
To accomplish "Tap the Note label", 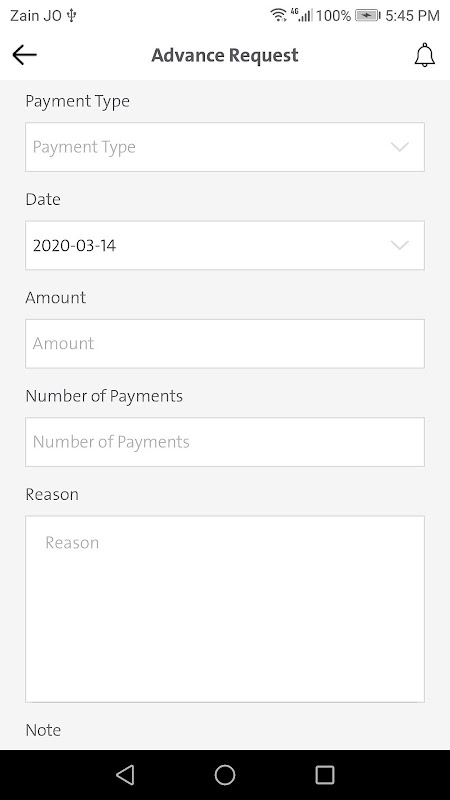I will click(x=43, y=730).
